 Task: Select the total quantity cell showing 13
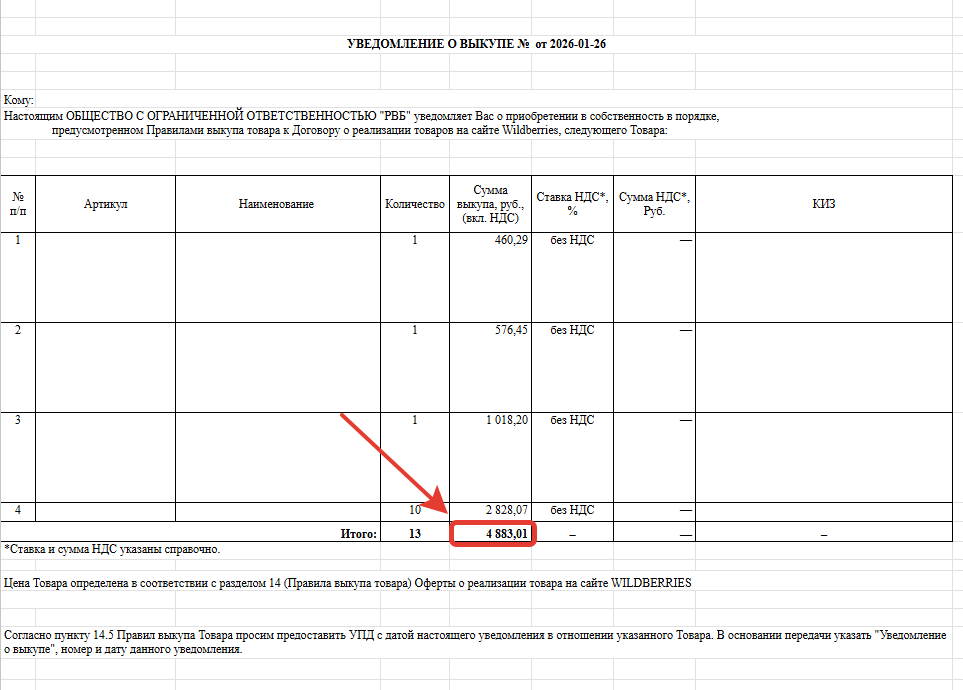pos(414,534)
